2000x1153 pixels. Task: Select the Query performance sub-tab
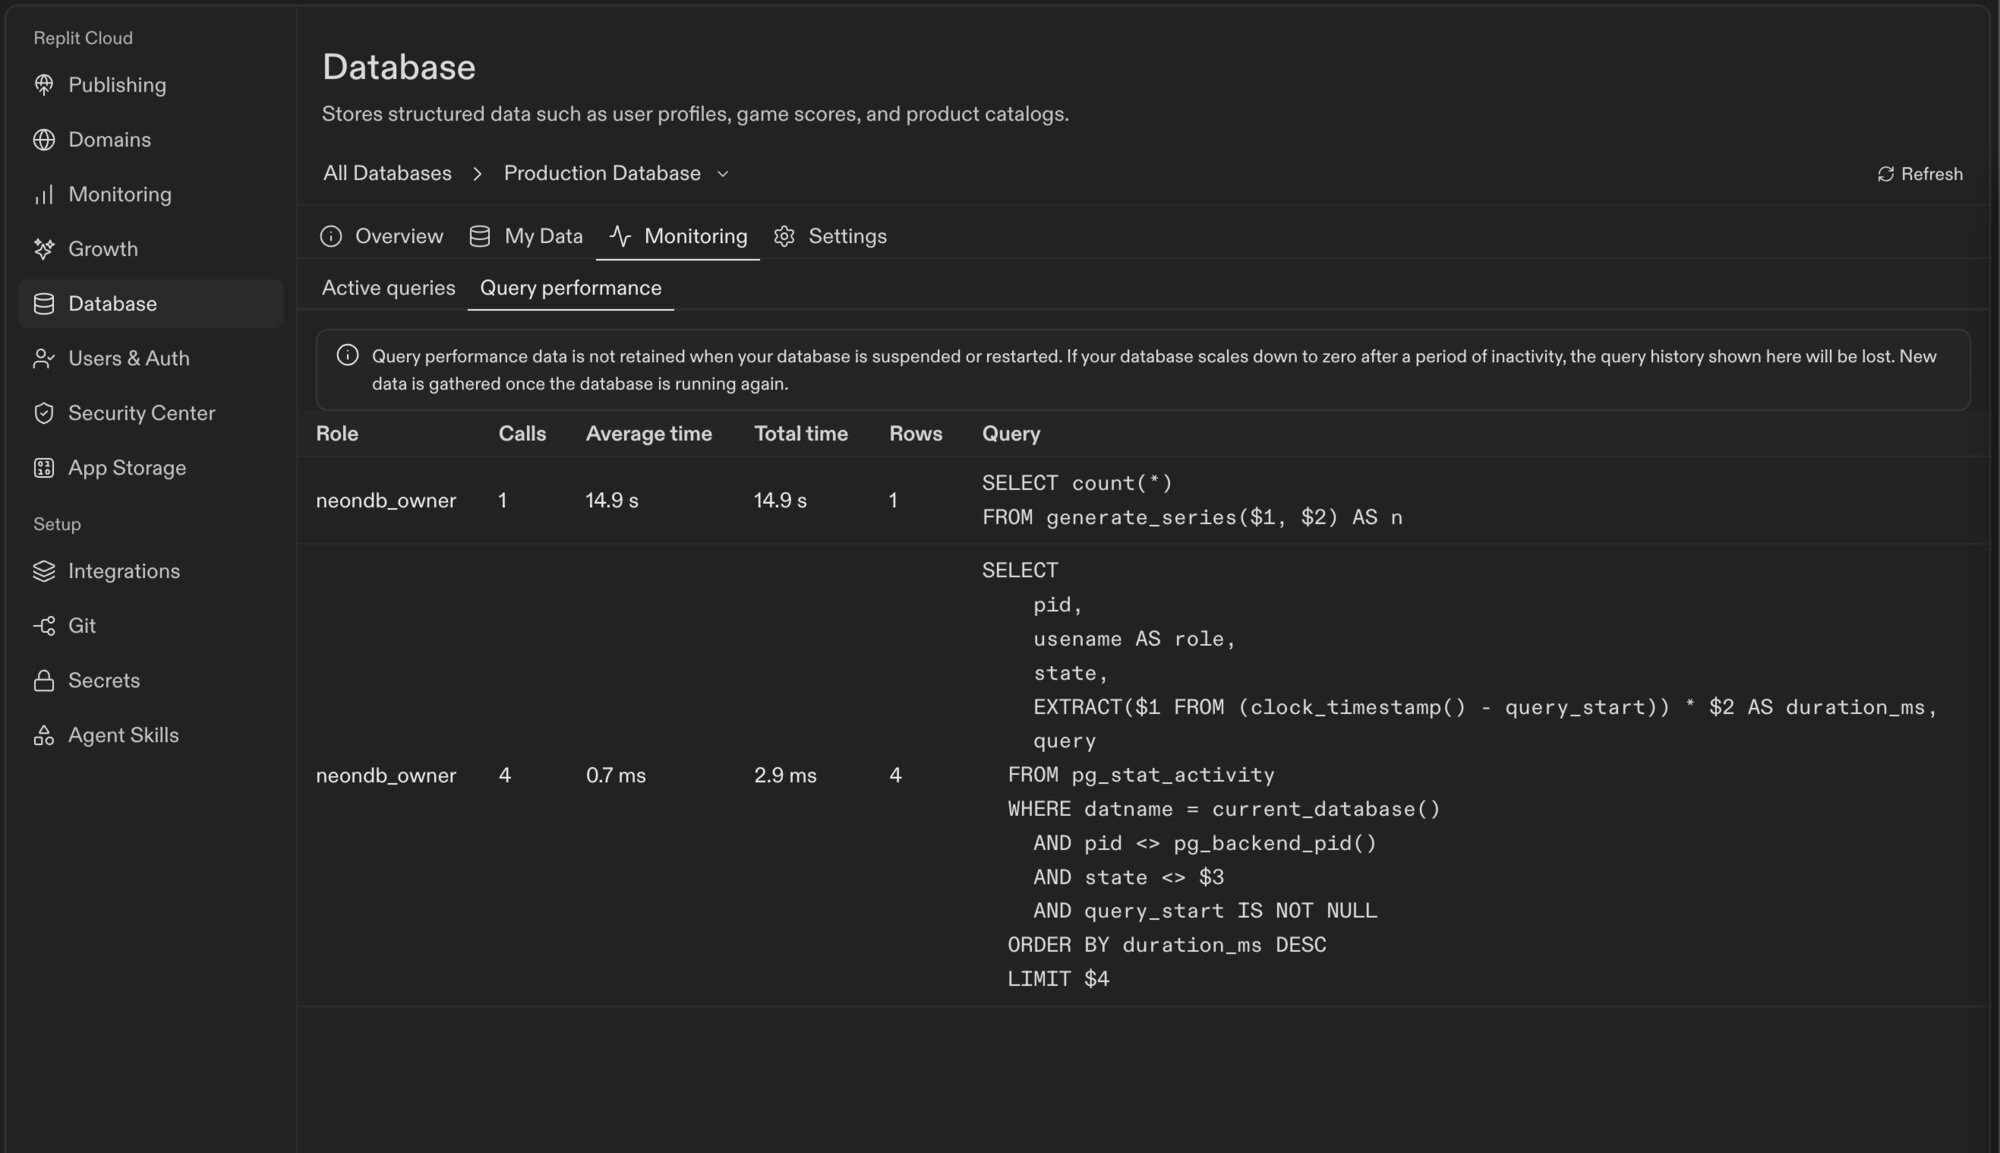571,288
